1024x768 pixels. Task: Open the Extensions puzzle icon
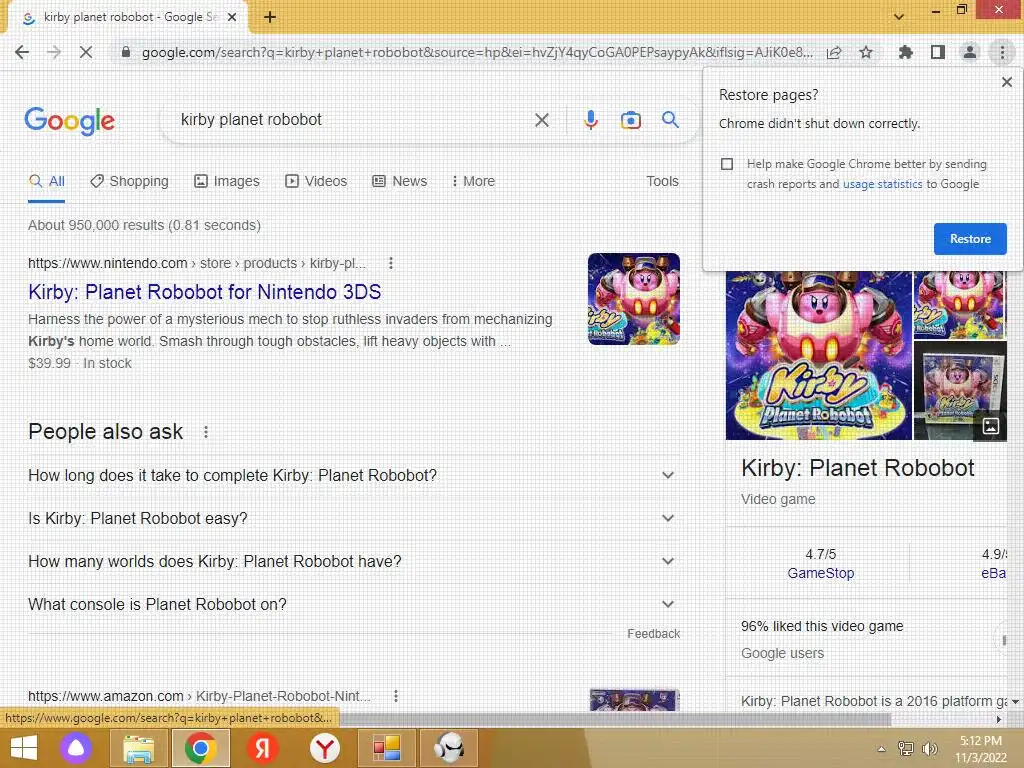905,52
